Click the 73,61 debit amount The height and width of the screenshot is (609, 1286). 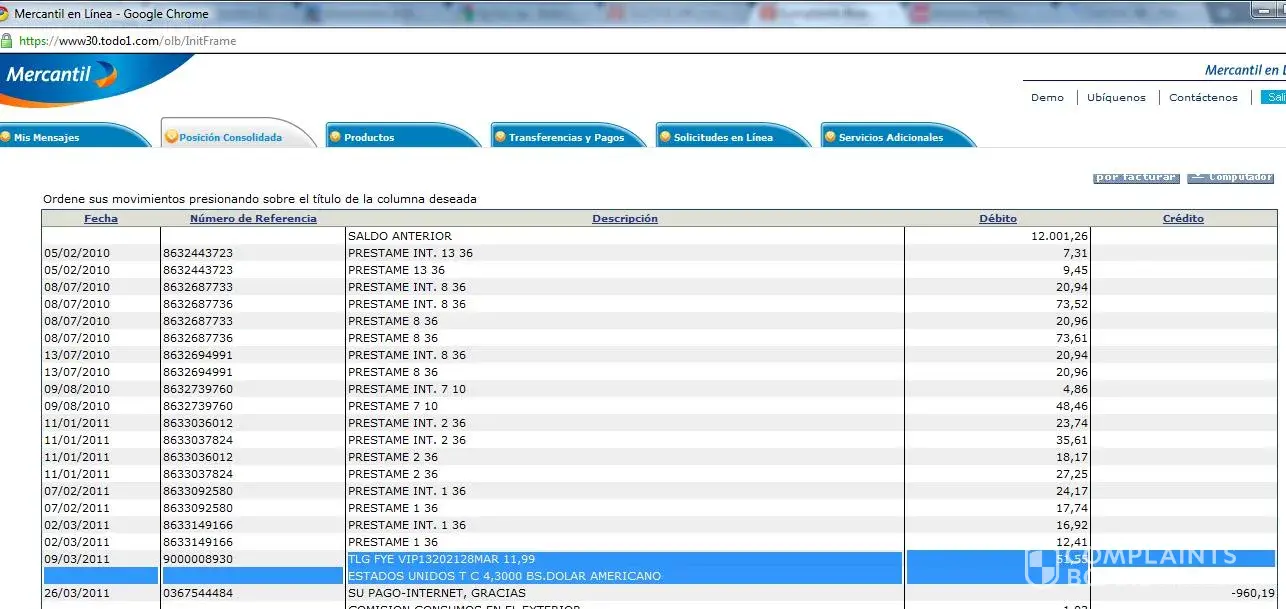tap(1071, 338)
